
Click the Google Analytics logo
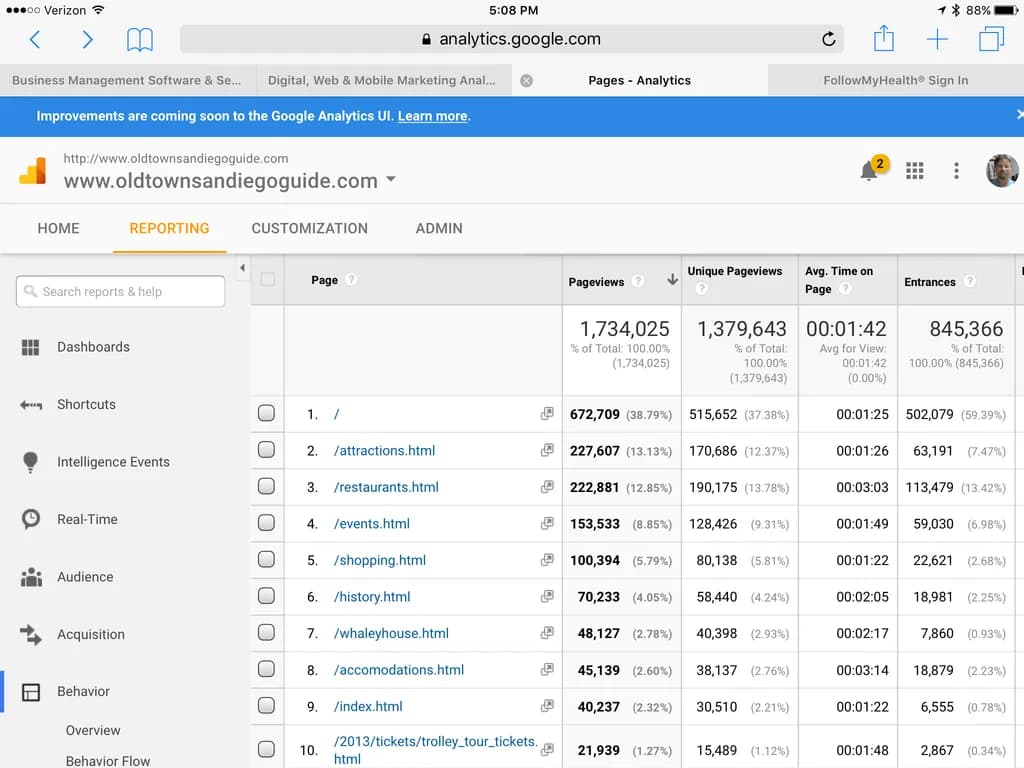pos(33,170)
